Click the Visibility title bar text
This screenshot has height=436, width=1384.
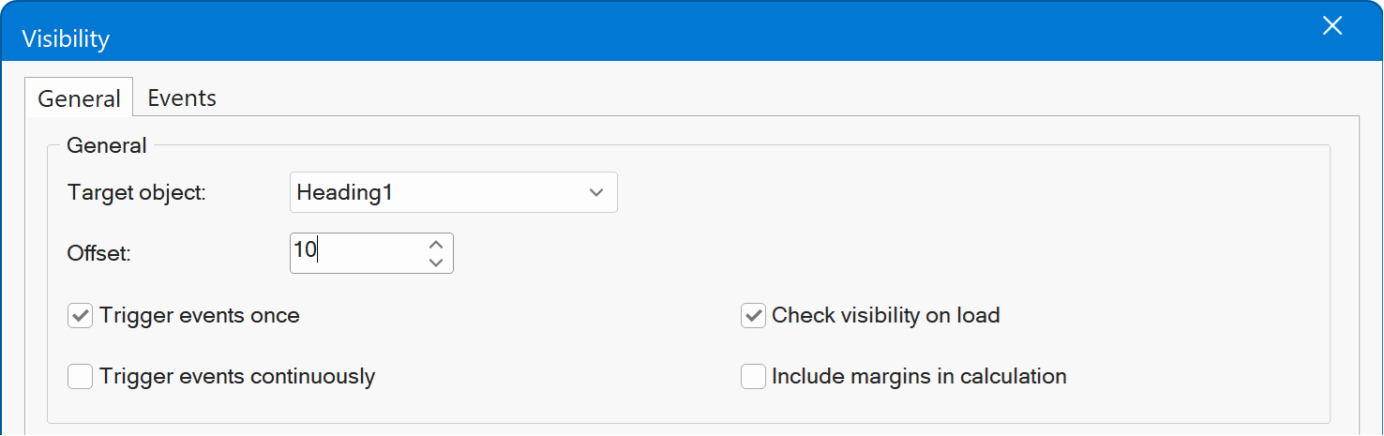(x=66, y=39)
